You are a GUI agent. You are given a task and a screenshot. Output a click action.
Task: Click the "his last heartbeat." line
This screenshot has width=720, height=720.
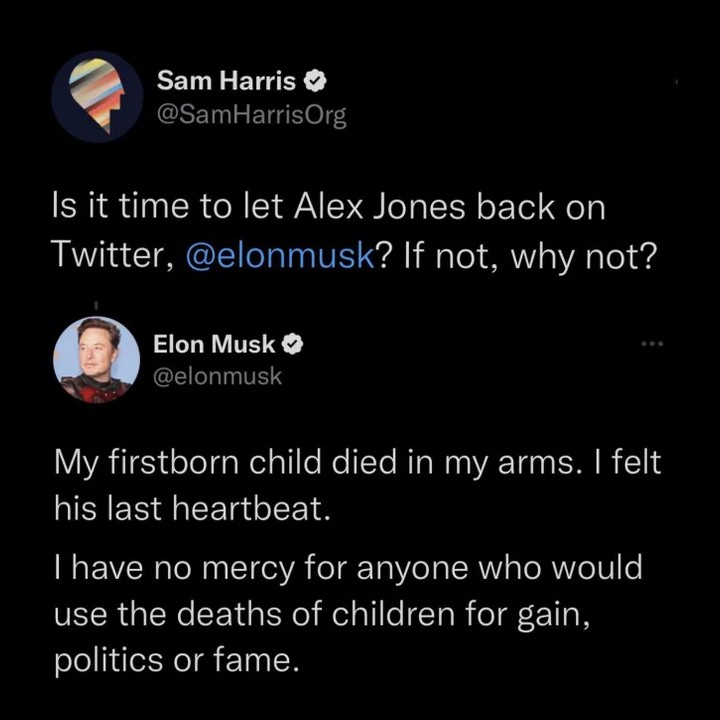(x=190, y=510)
